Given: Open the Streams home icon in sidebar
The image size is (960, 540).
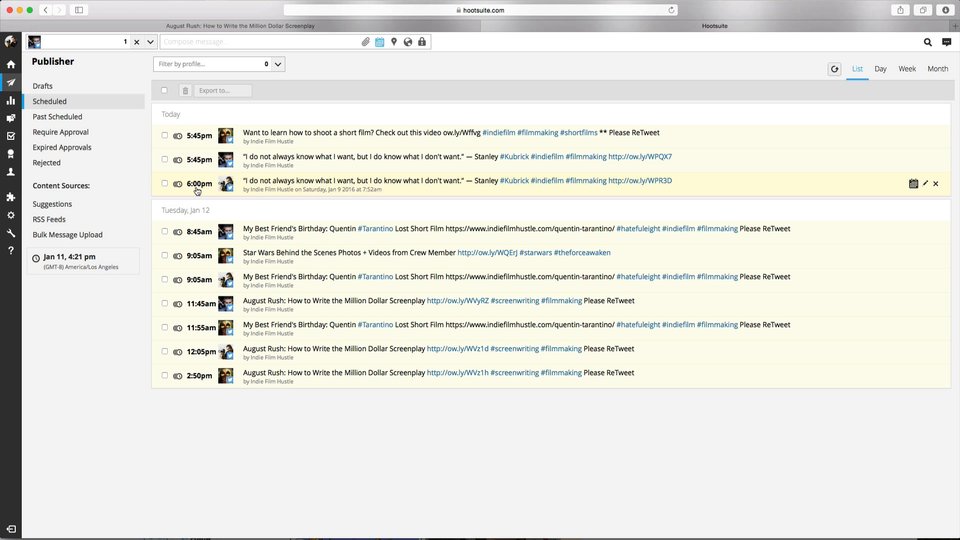Looking at the screenshot, I should point(10,64).
